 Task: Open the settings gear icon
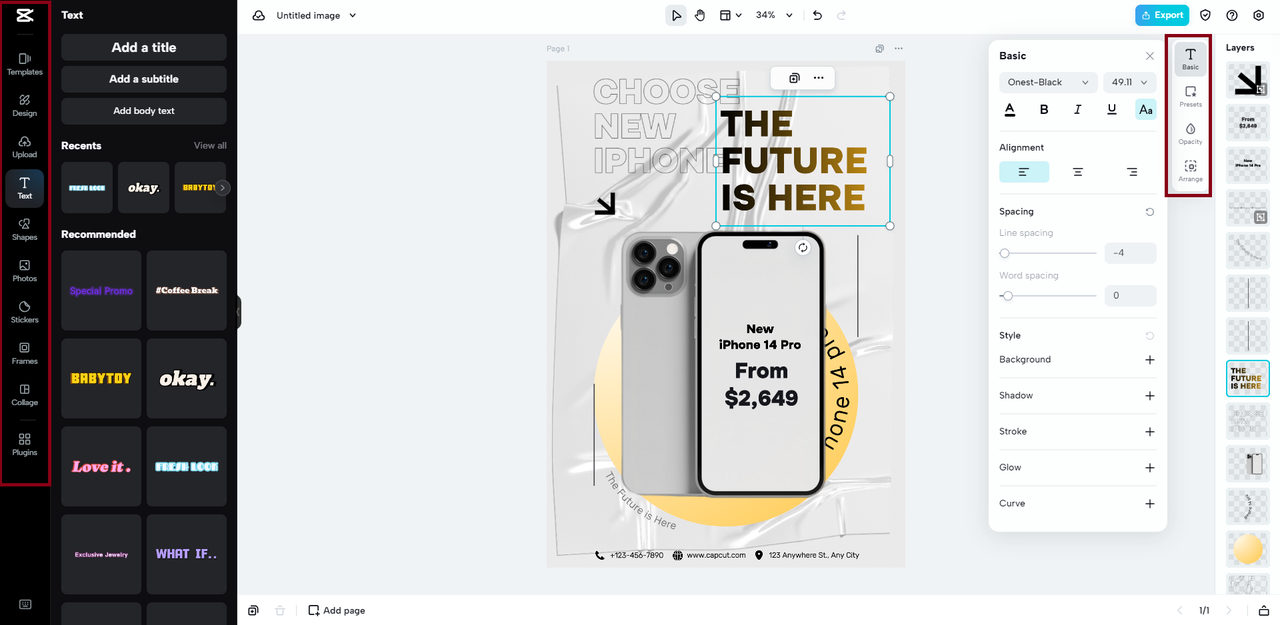(x=1259, y=15)
